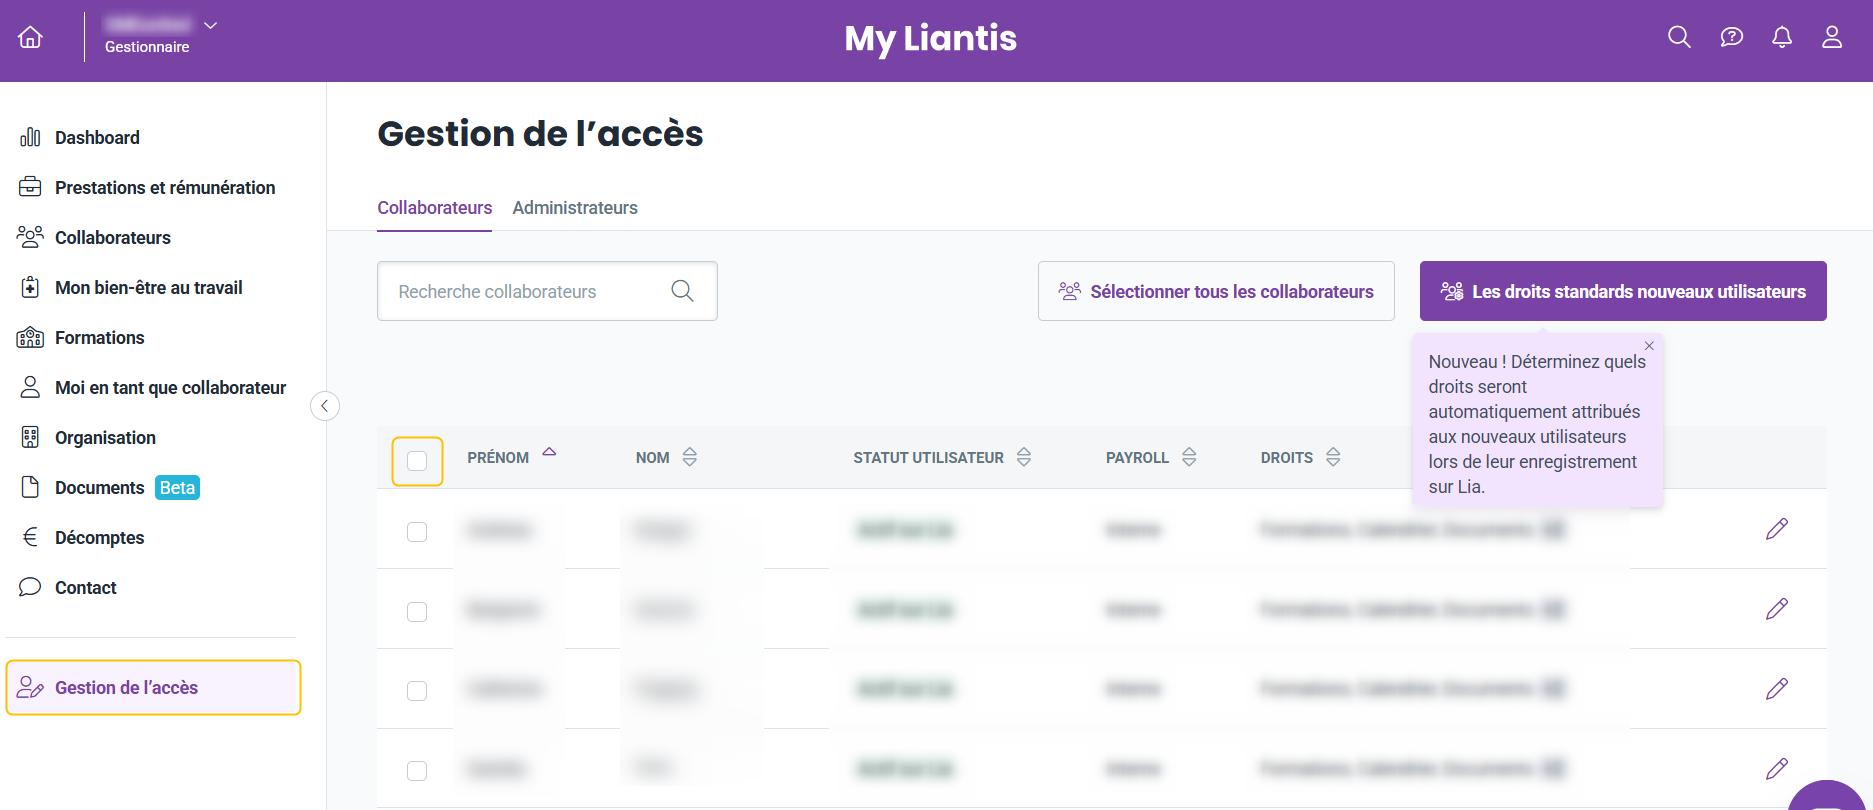Open Prestations et rémunération in the sidebar
Viewport: 1873px width, 810px height.
coord(165,187)
